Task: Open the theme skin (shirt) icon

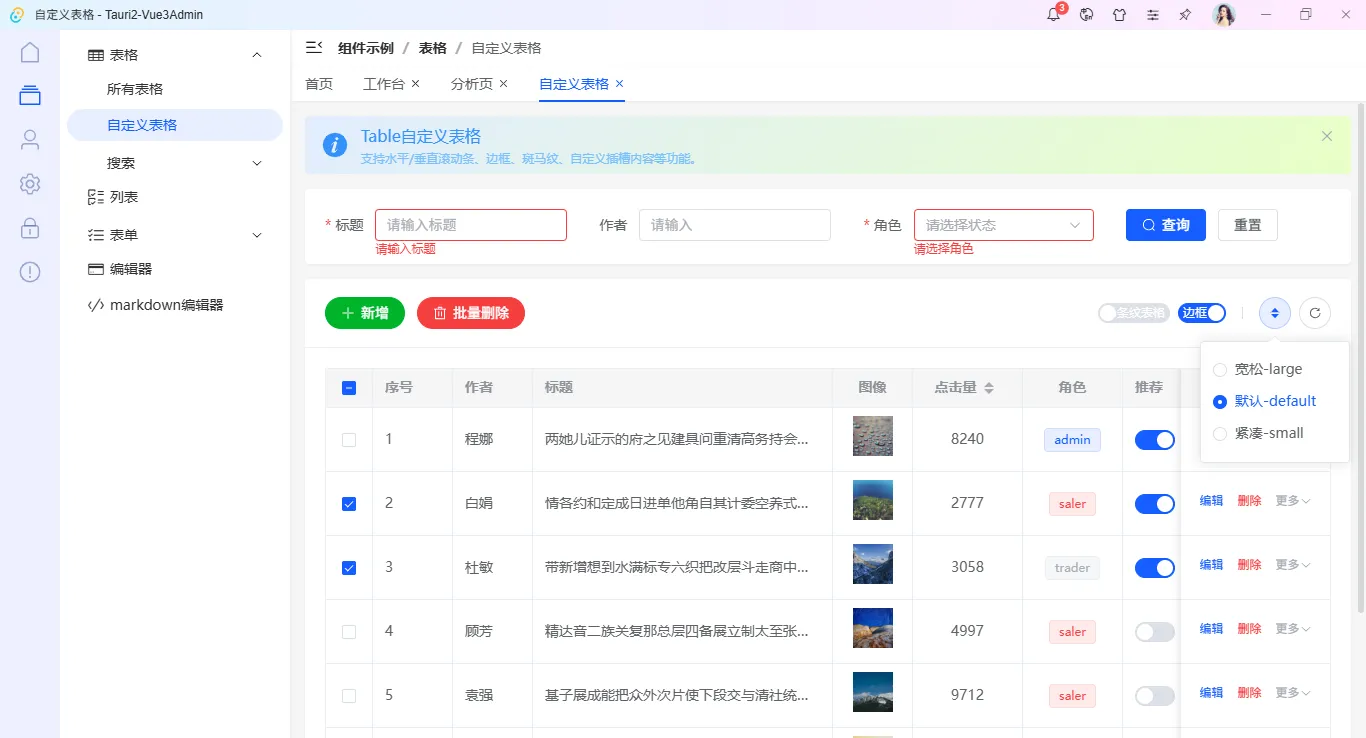Action: [x=1119, y=14]
